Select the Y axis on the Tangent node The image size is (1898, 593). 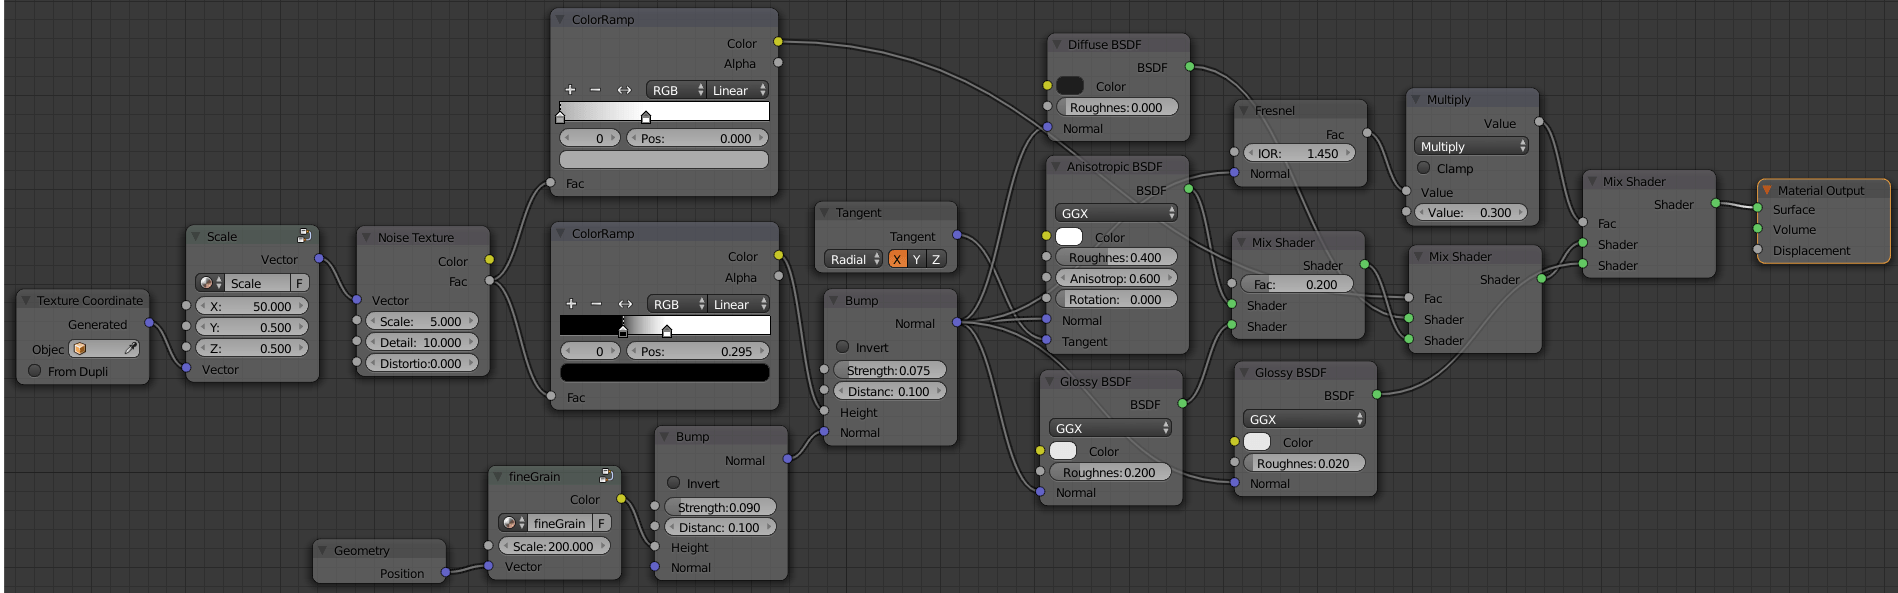click(916, 259)
